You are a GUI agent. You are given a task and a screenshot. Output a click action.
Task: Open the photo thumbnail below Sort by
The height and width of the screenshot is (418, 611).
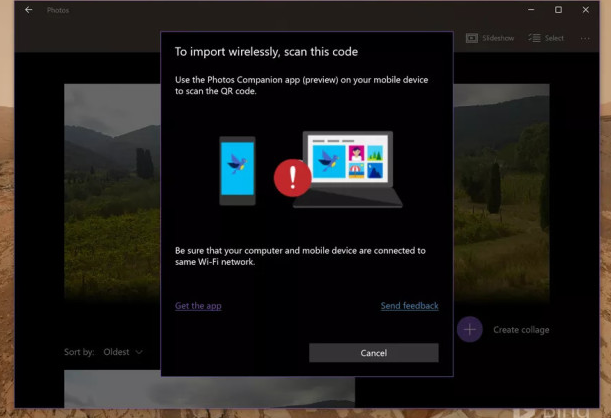point(112,388)
